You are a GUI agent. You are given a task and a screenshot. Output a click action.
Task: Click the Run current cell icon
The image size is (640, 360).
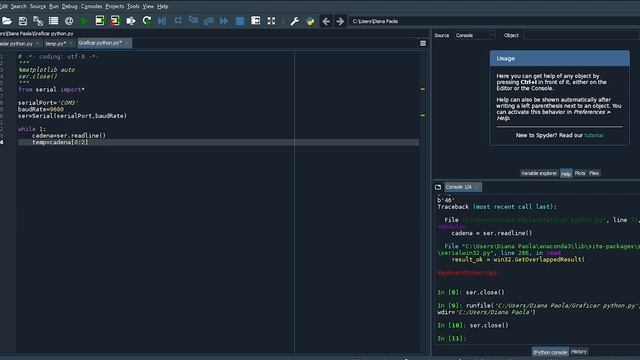coord(100,21)
